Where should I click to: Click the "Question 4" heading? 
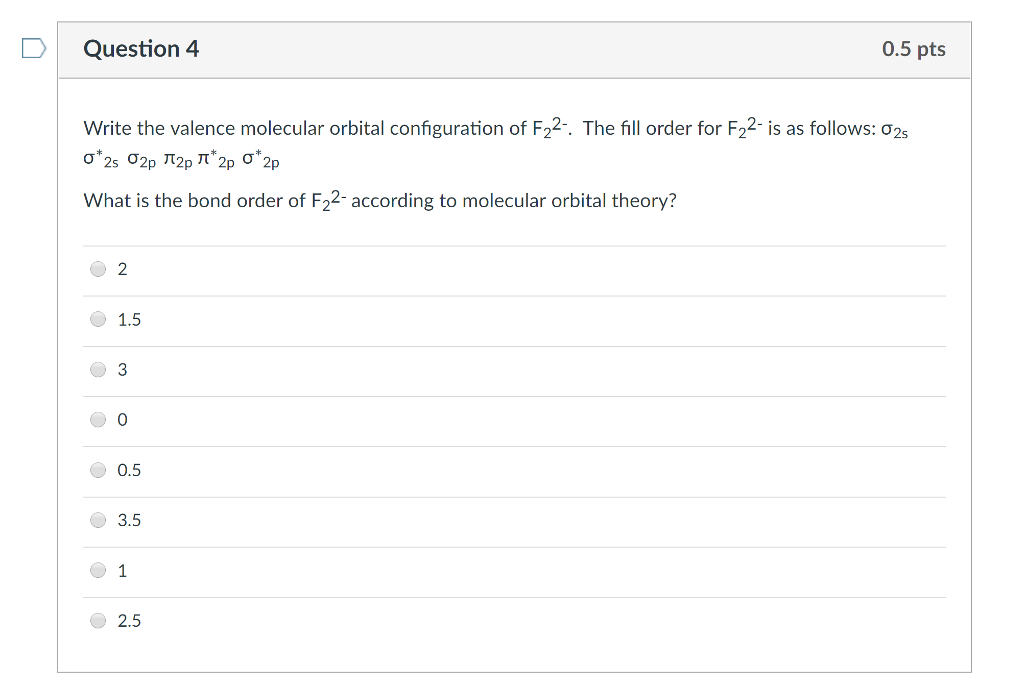pyautogui.click(x=141, y=49)
